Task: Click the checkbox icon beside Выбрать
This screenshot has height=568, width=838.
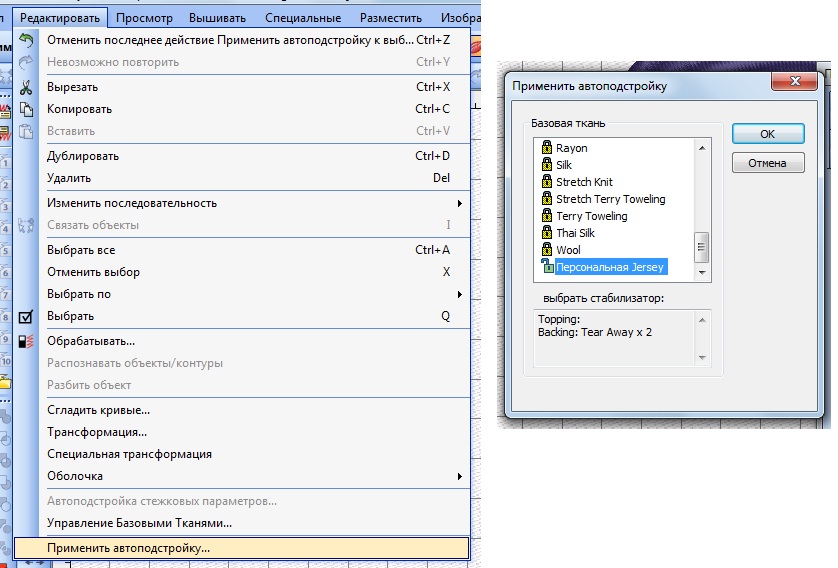Action: [26, 316]
